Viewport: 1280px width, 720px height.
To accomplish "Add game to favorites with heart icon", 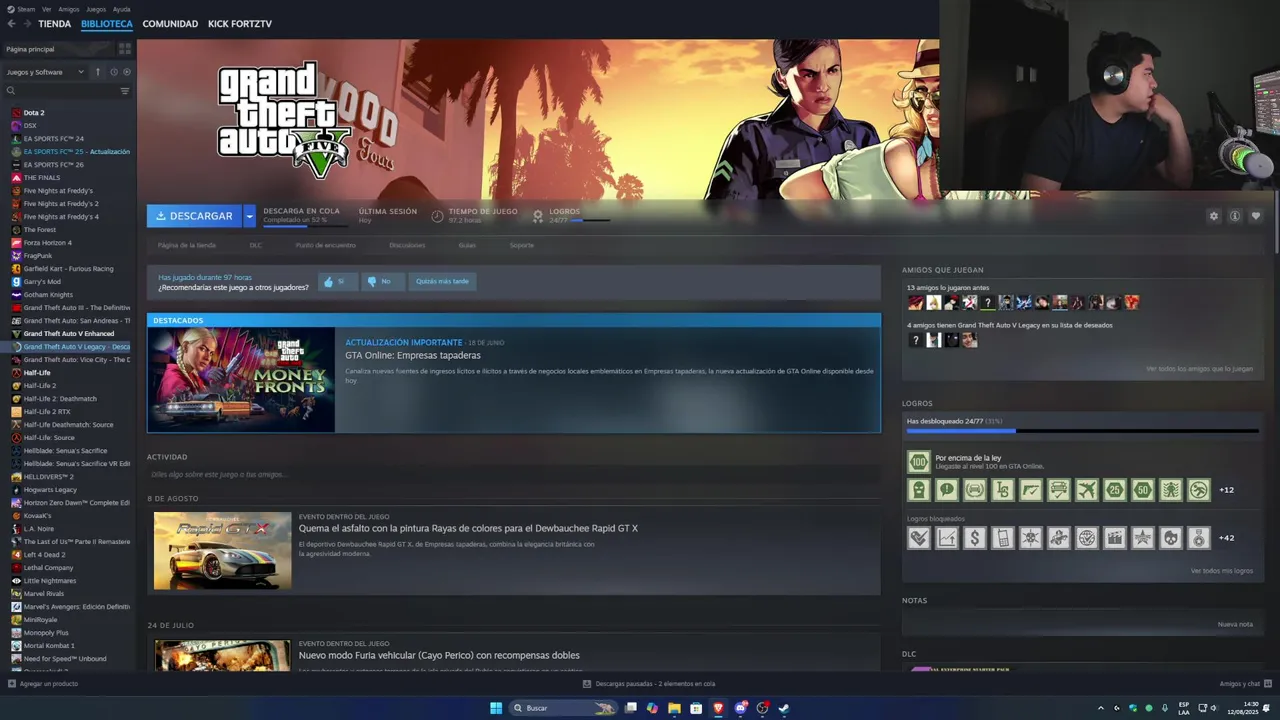I will coord(1256,216).
